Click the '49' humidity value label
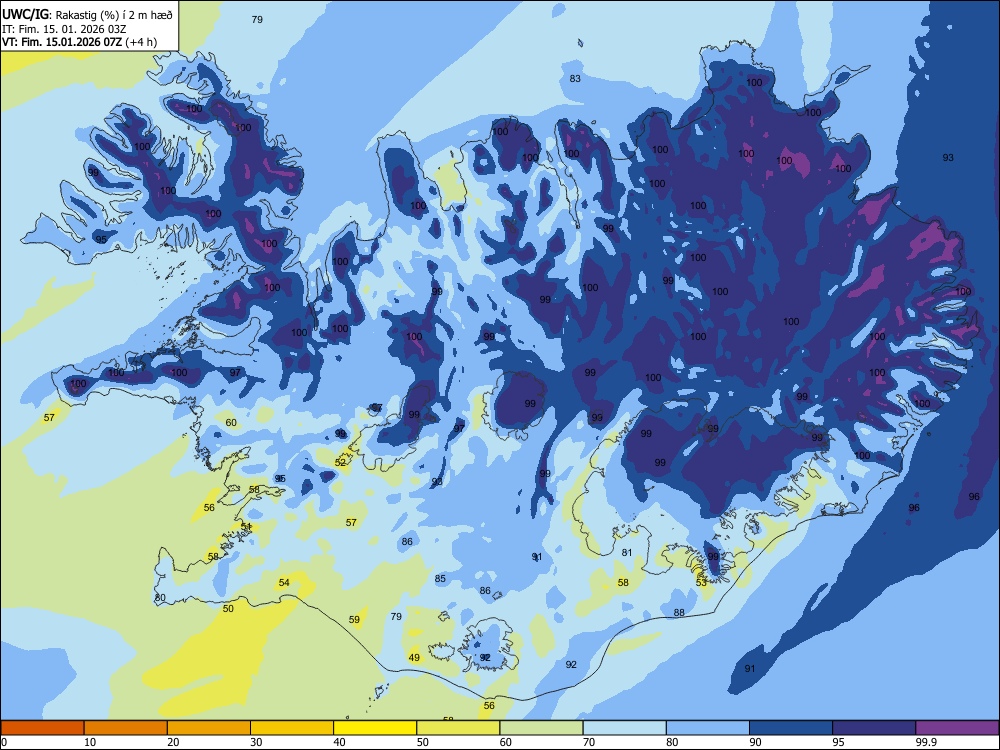The height and width of the screenshot is (750, 1000). 415,658
